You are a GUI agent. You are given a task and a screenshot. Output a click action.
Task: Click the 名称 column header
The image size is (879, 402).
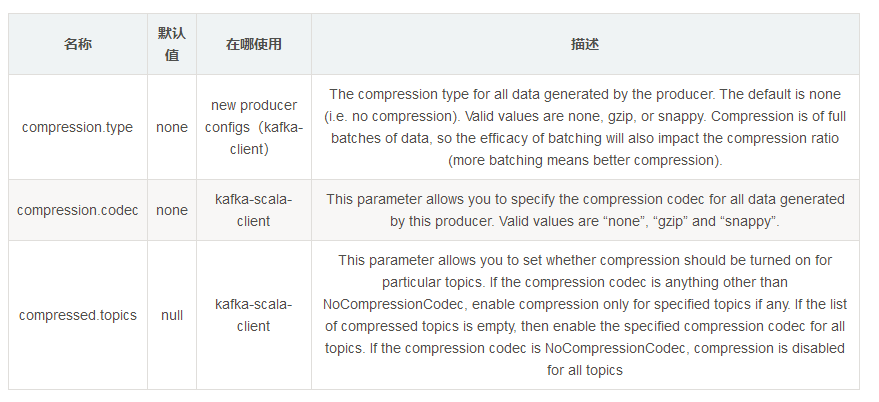click(77, 44)
